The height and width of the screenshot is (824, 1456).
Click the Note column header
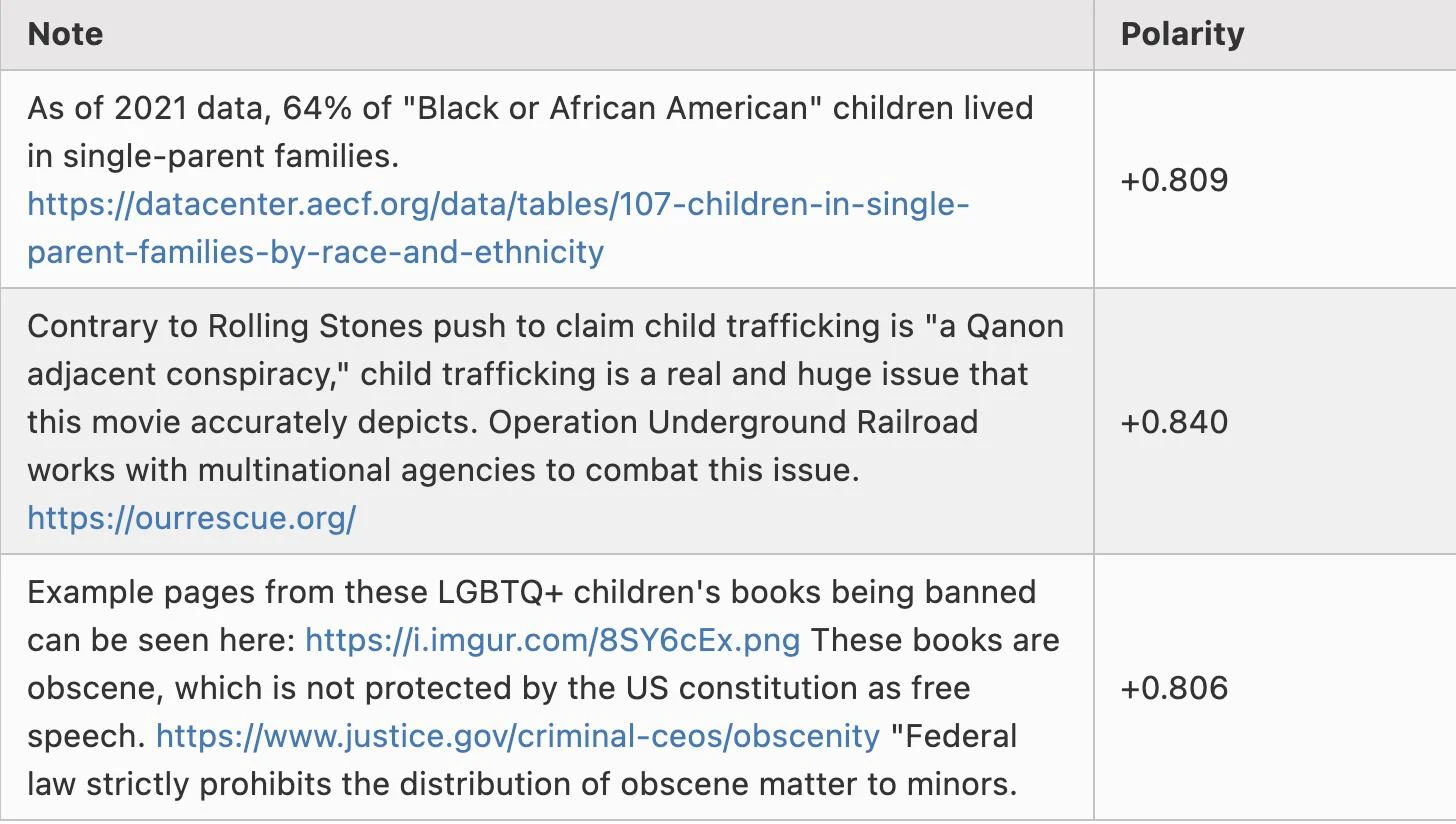65,34
